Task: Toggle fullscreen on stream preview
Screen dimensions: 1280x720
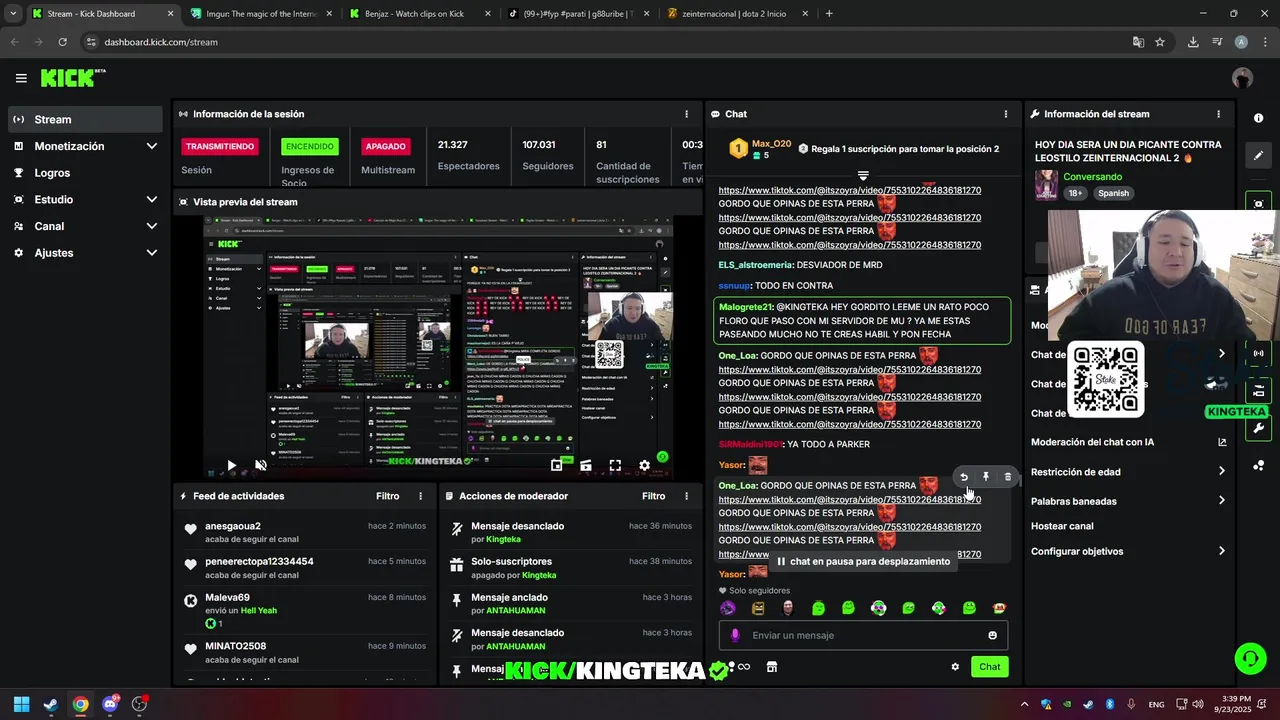Action: click(615, 465)
